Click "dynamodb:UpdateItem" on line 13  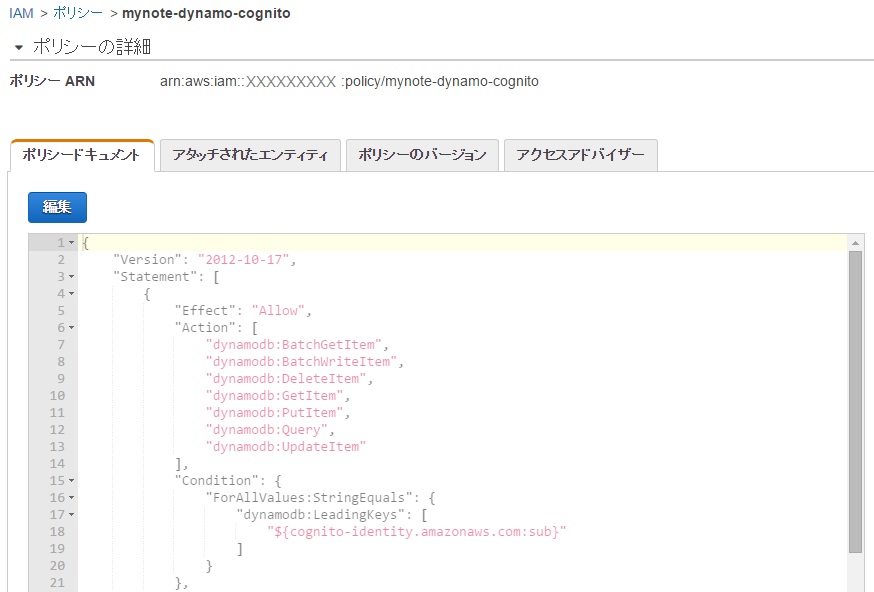pyautogui.click(x=285, y=447)
